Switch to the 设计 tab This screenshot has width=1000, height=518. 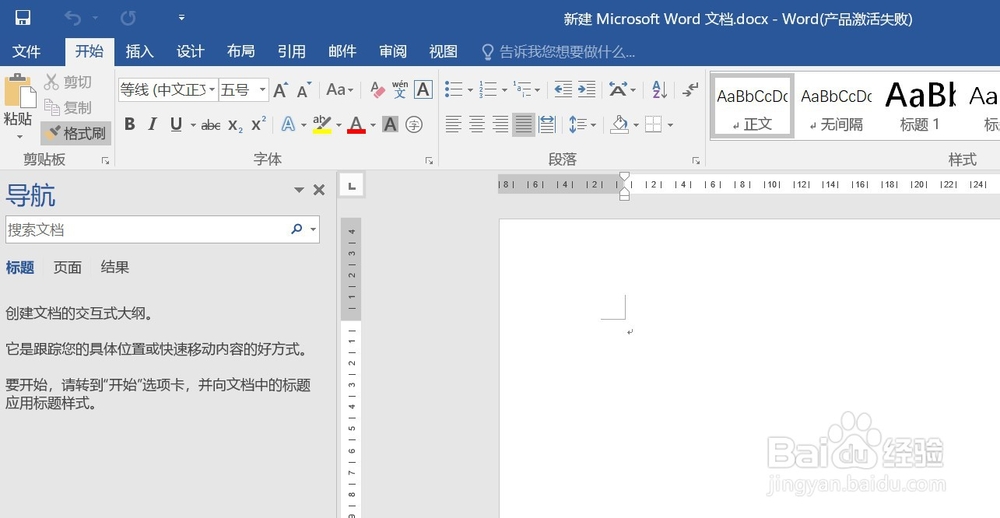click(x=190, y=52)
